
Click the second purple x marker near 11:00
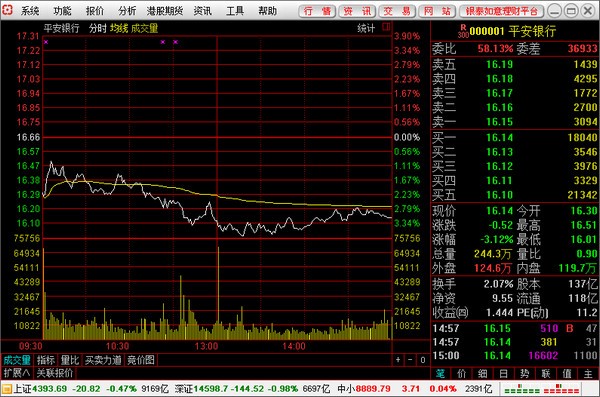pyautogui.click(x=163, y=42)
